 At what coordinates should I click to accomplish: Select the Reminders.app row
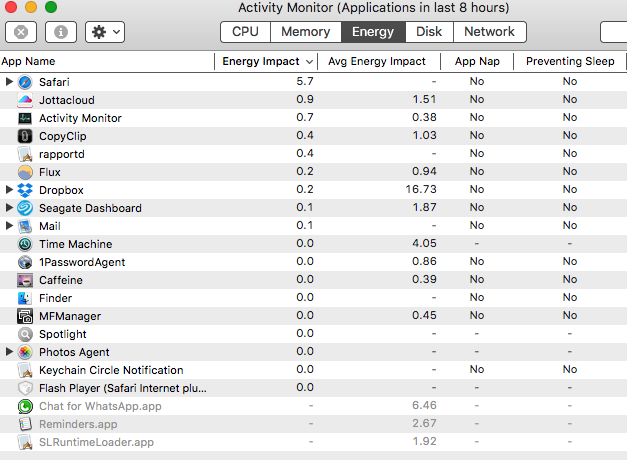click(x=314, y=424)
